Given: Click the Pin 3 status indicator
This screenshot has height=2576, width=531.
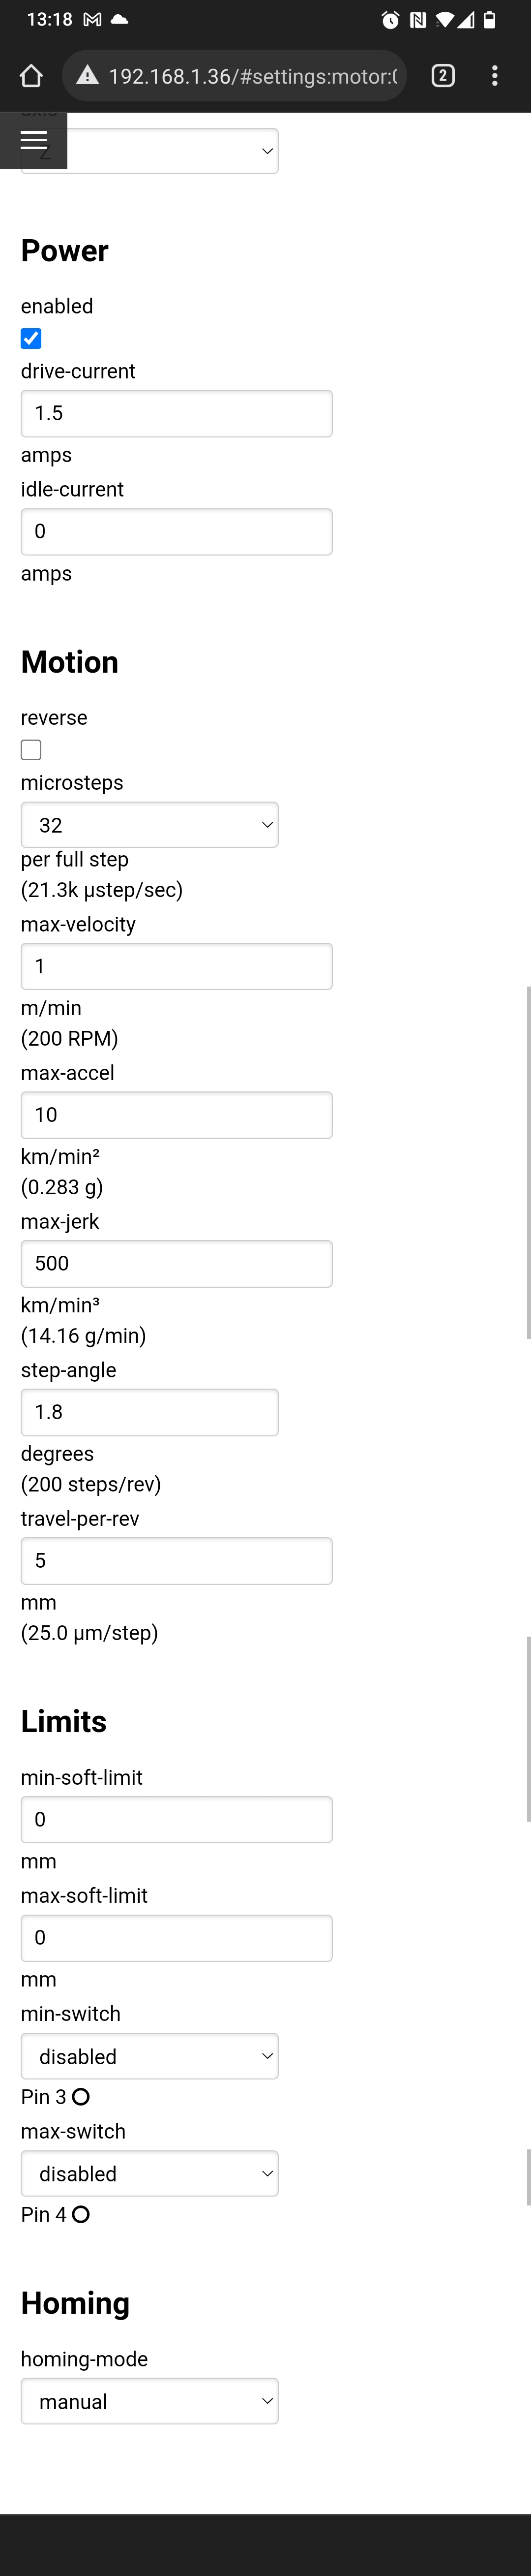Looking at the screenshot, I should [81, 2097].
